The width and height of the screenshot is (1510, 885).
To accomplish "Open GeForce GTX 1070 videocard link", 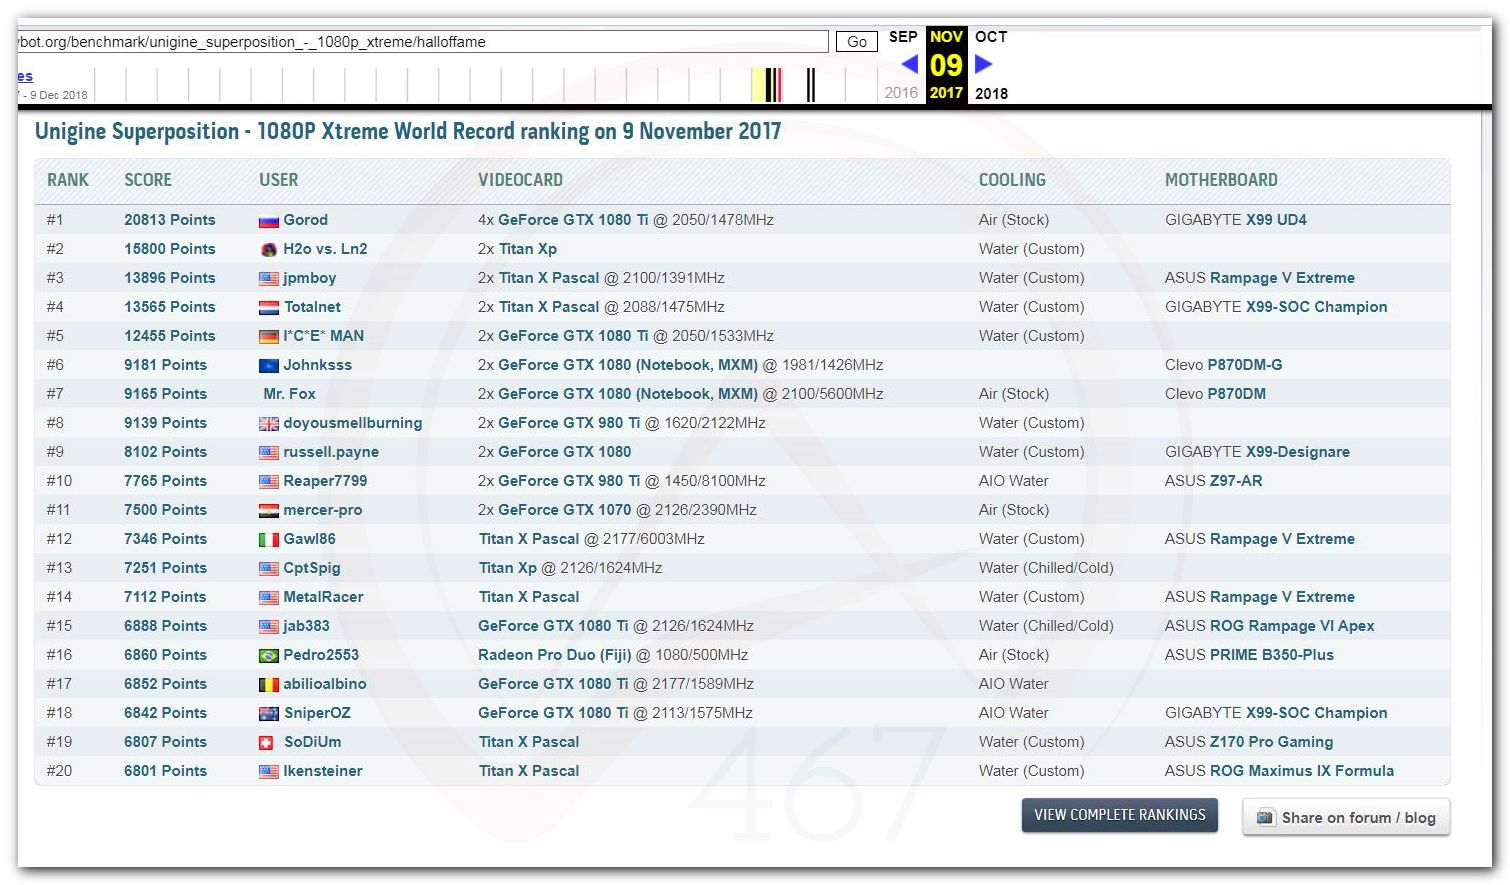I will 565,510.
